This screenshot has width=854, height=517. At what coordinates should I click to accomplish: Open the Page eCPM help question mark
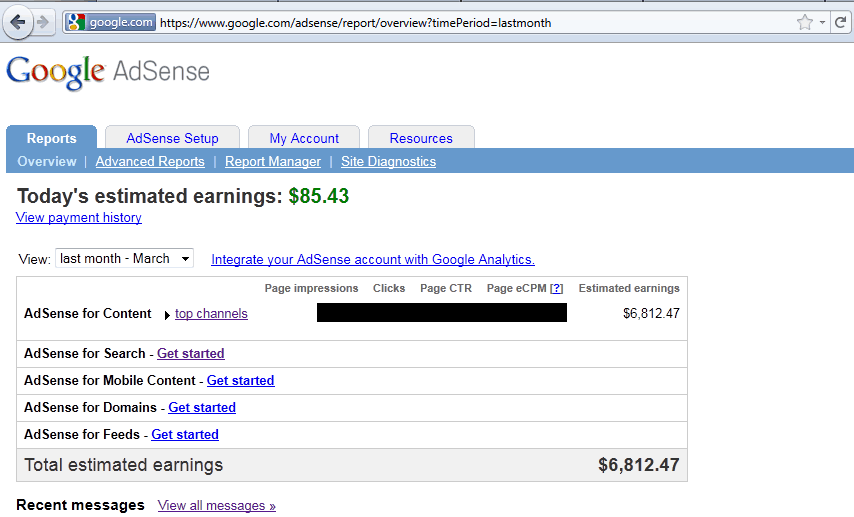[557, 288]
